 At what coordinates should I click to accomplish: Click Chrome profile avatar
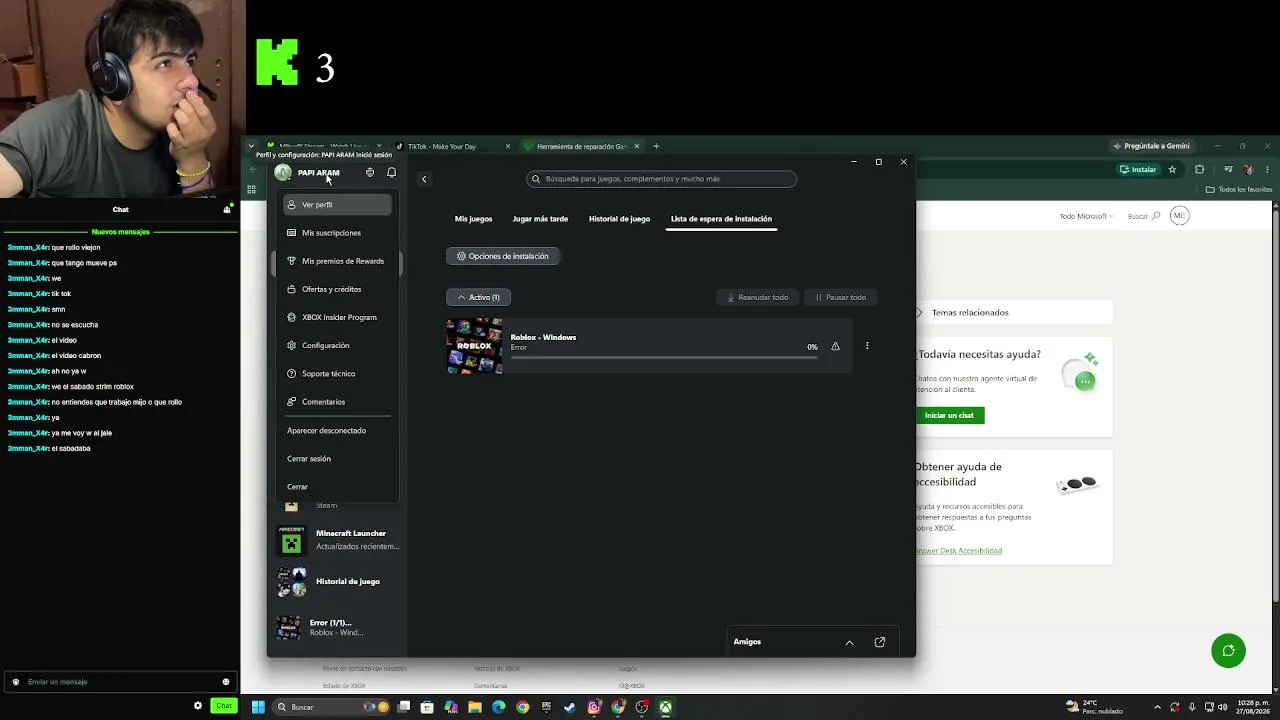pos(1248,170)
